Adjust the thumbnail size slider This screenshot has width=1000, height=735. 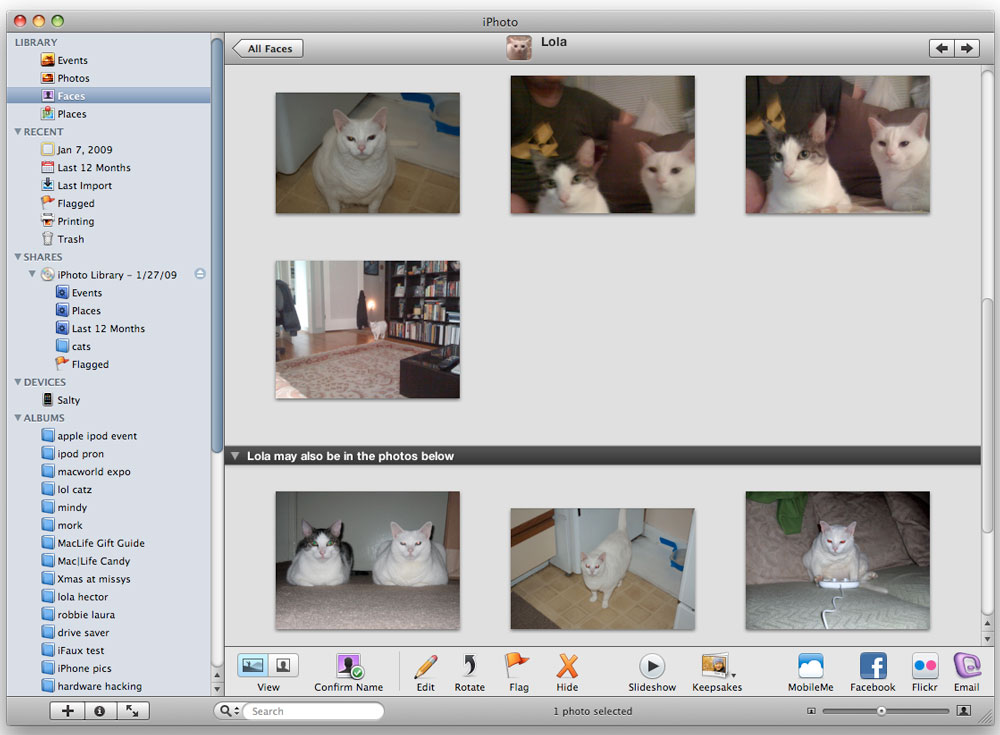coord(881,711)
